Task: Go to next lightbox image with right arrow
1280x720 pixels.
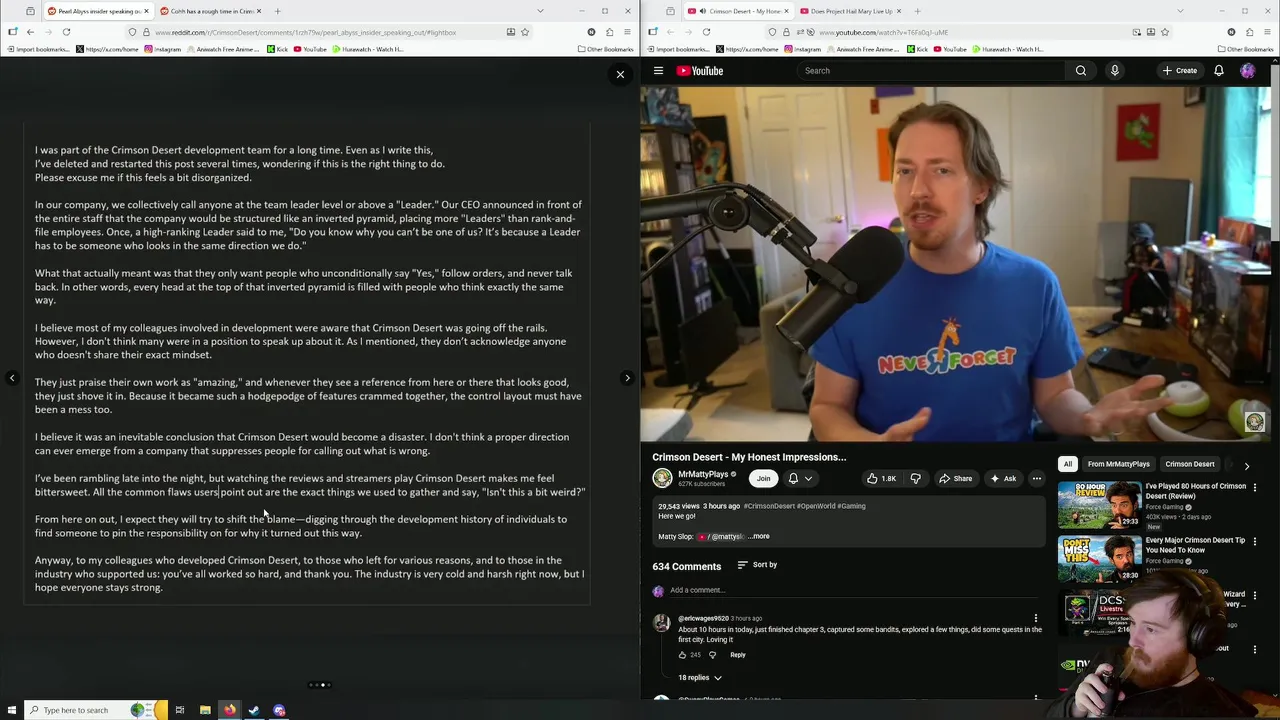Action: coord(627,378)
